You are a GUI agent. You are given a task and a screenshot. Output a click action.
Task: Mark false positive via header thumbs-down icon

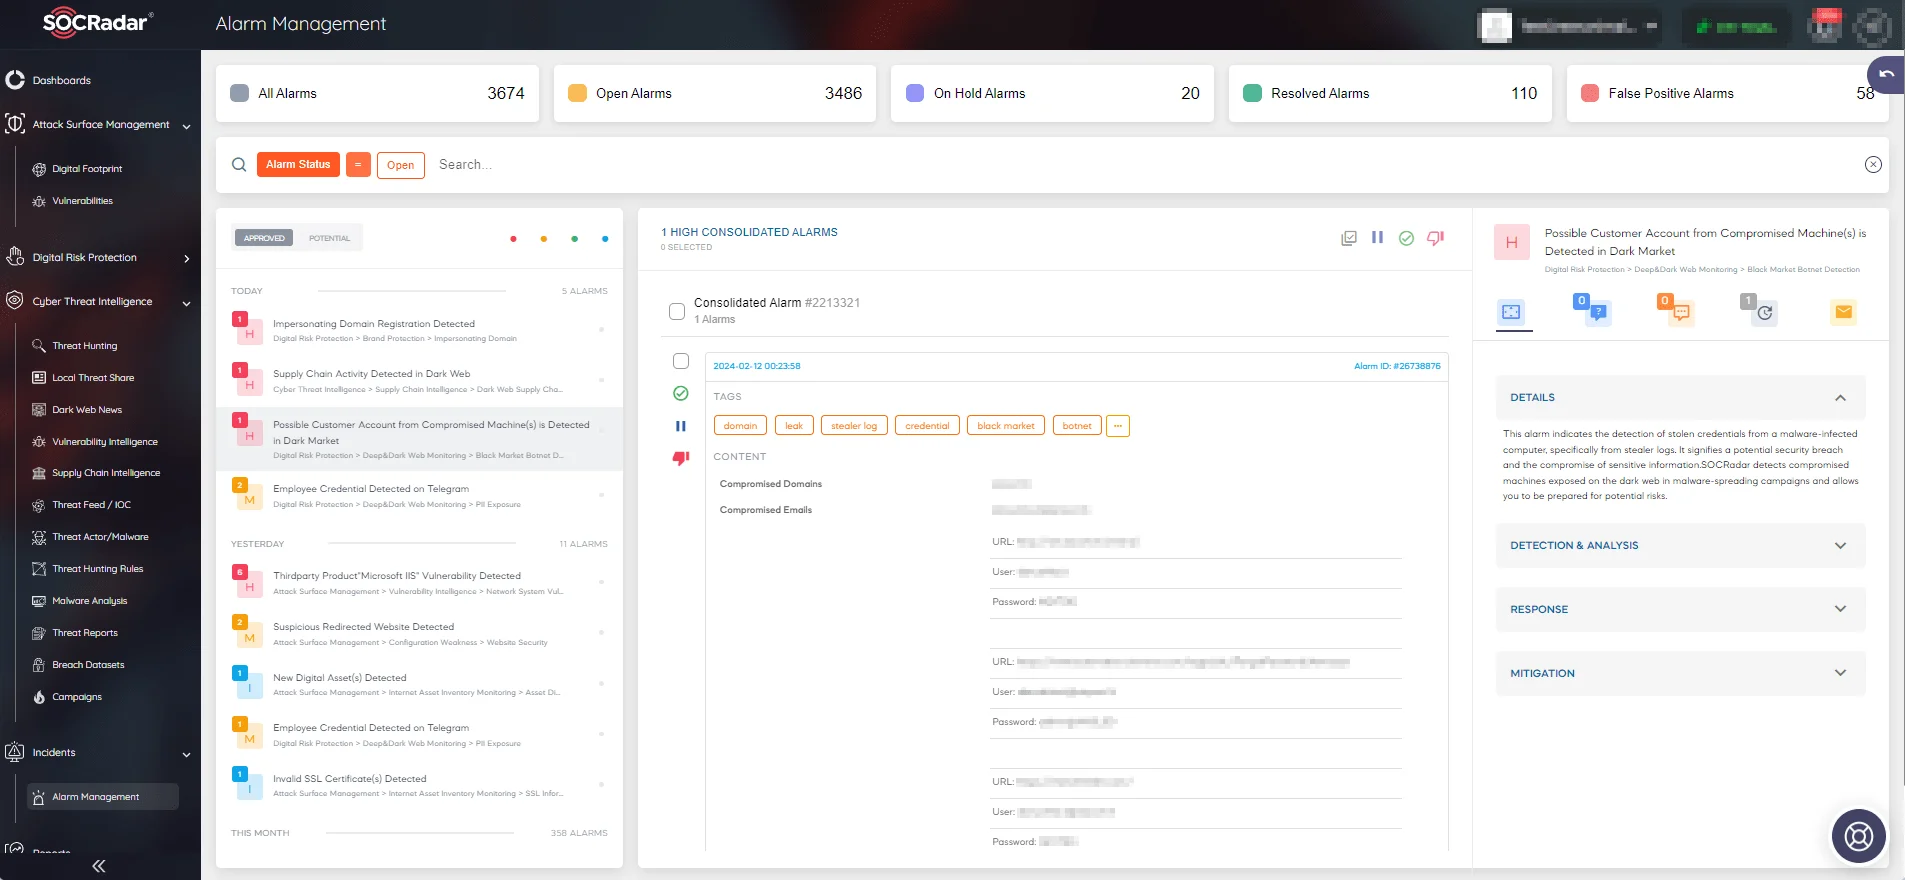1435,238
